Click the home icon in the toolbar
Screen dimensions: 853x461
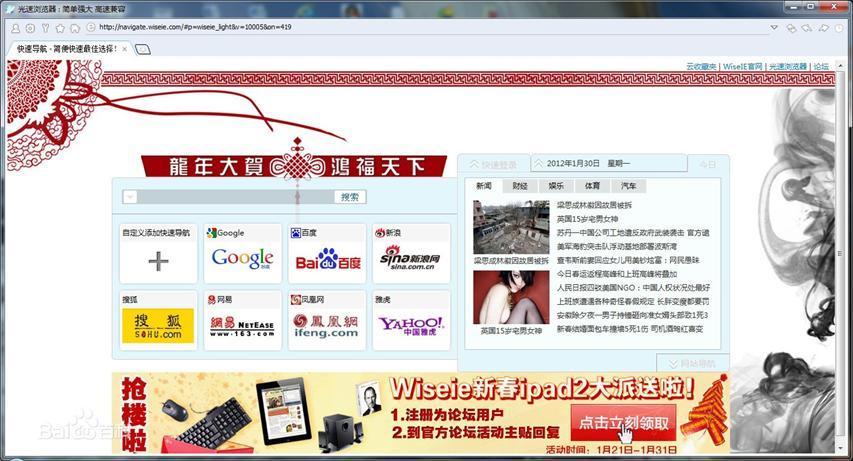75,28
